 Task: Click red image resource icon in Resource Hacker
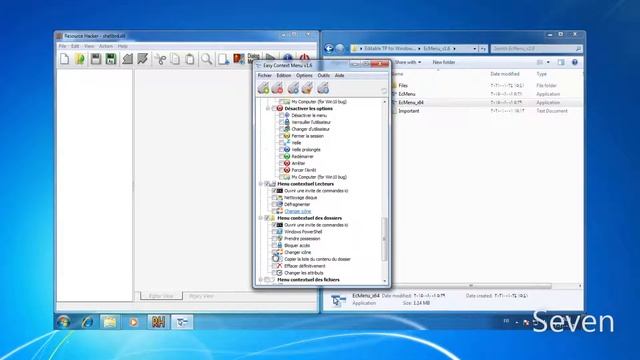pyautogui.click(x=238, y=59)
